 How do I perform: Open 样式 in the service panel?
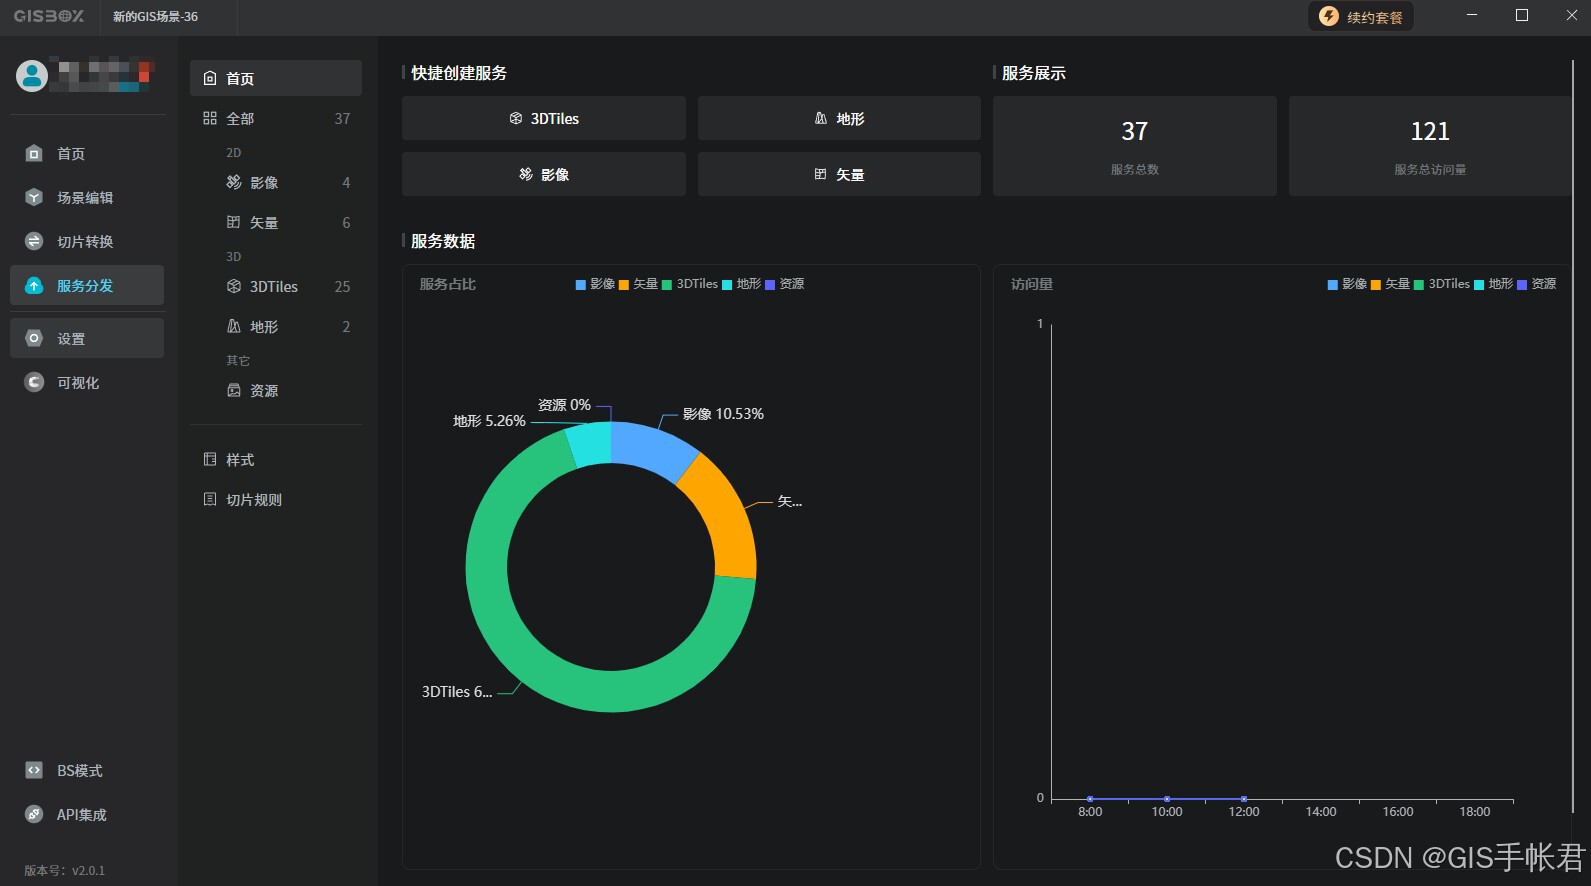(276, 459)
